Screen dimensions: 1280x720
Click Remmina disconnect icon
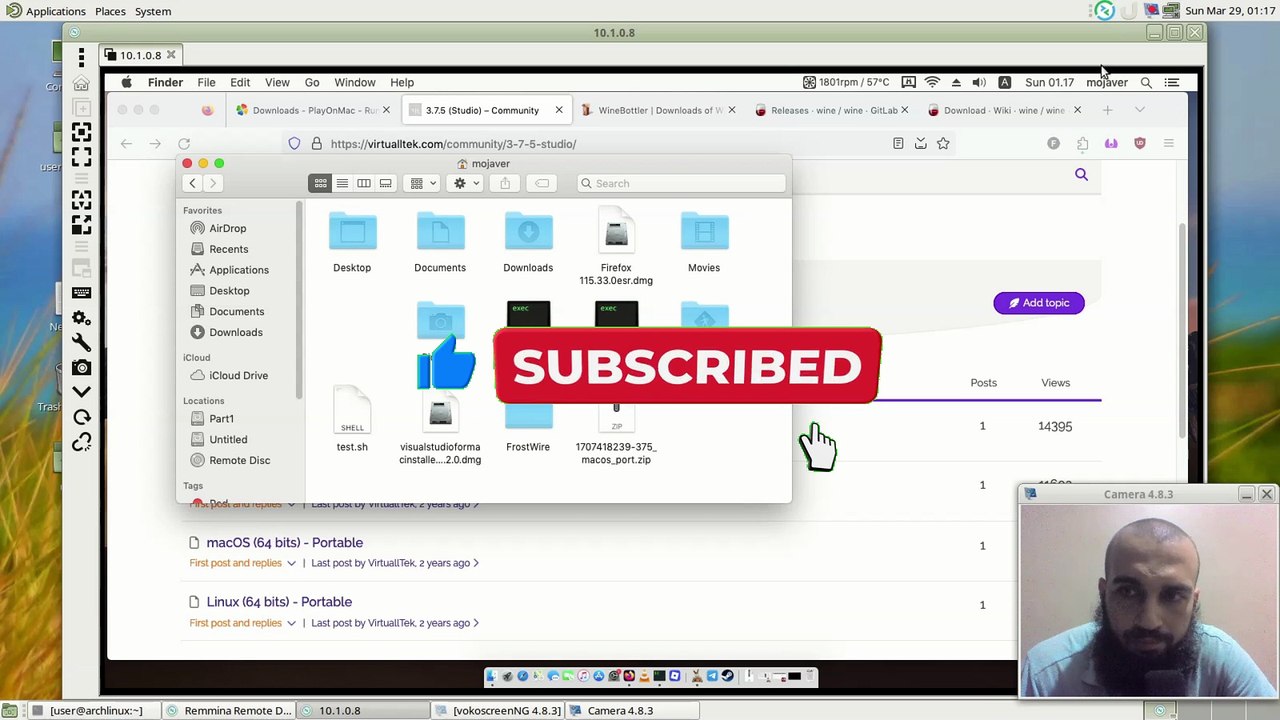pos(82,441)
